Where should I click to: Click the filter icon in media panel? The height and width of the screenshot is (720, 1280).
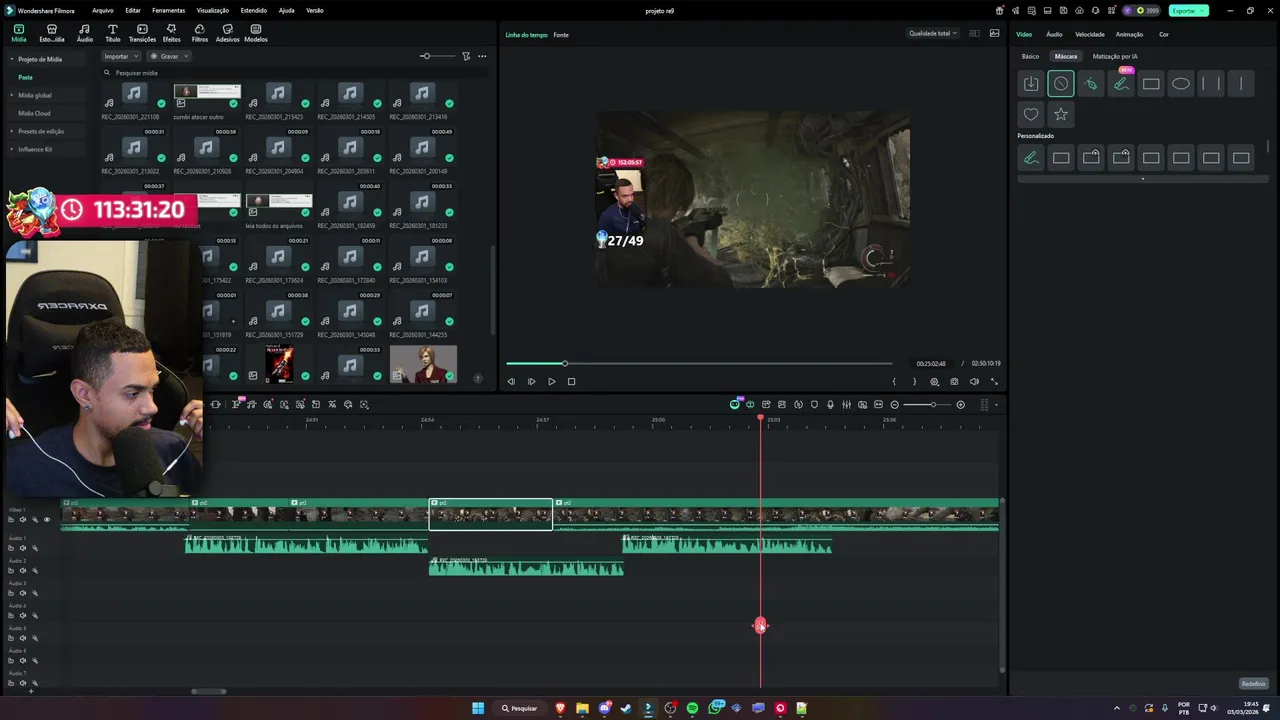[466, 56]
